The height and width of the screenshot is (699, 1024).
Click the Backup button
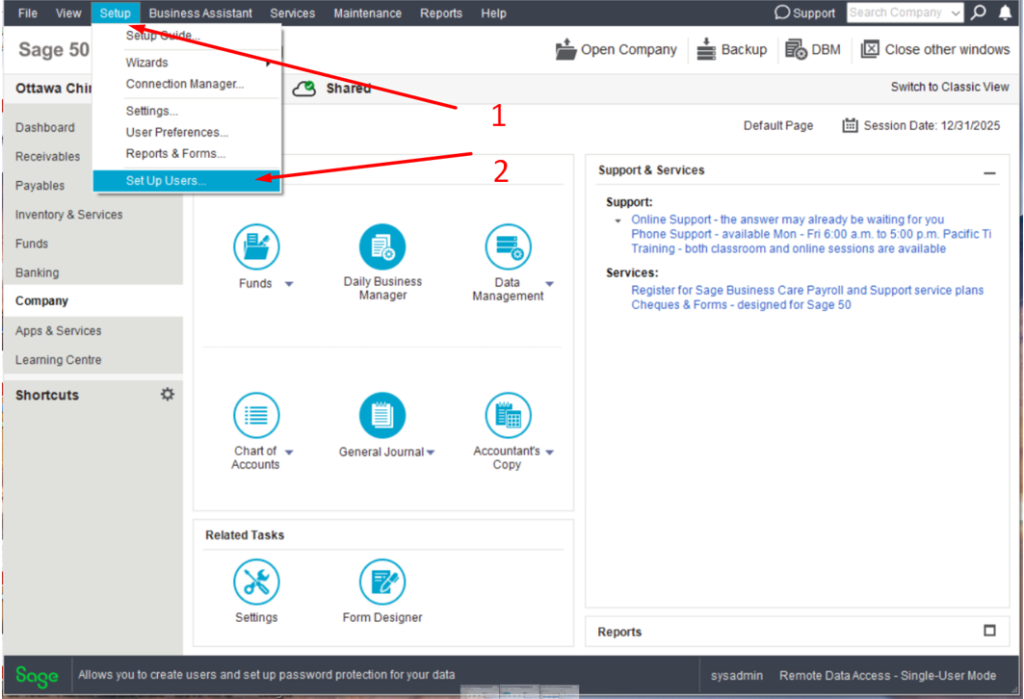(731, 49)
